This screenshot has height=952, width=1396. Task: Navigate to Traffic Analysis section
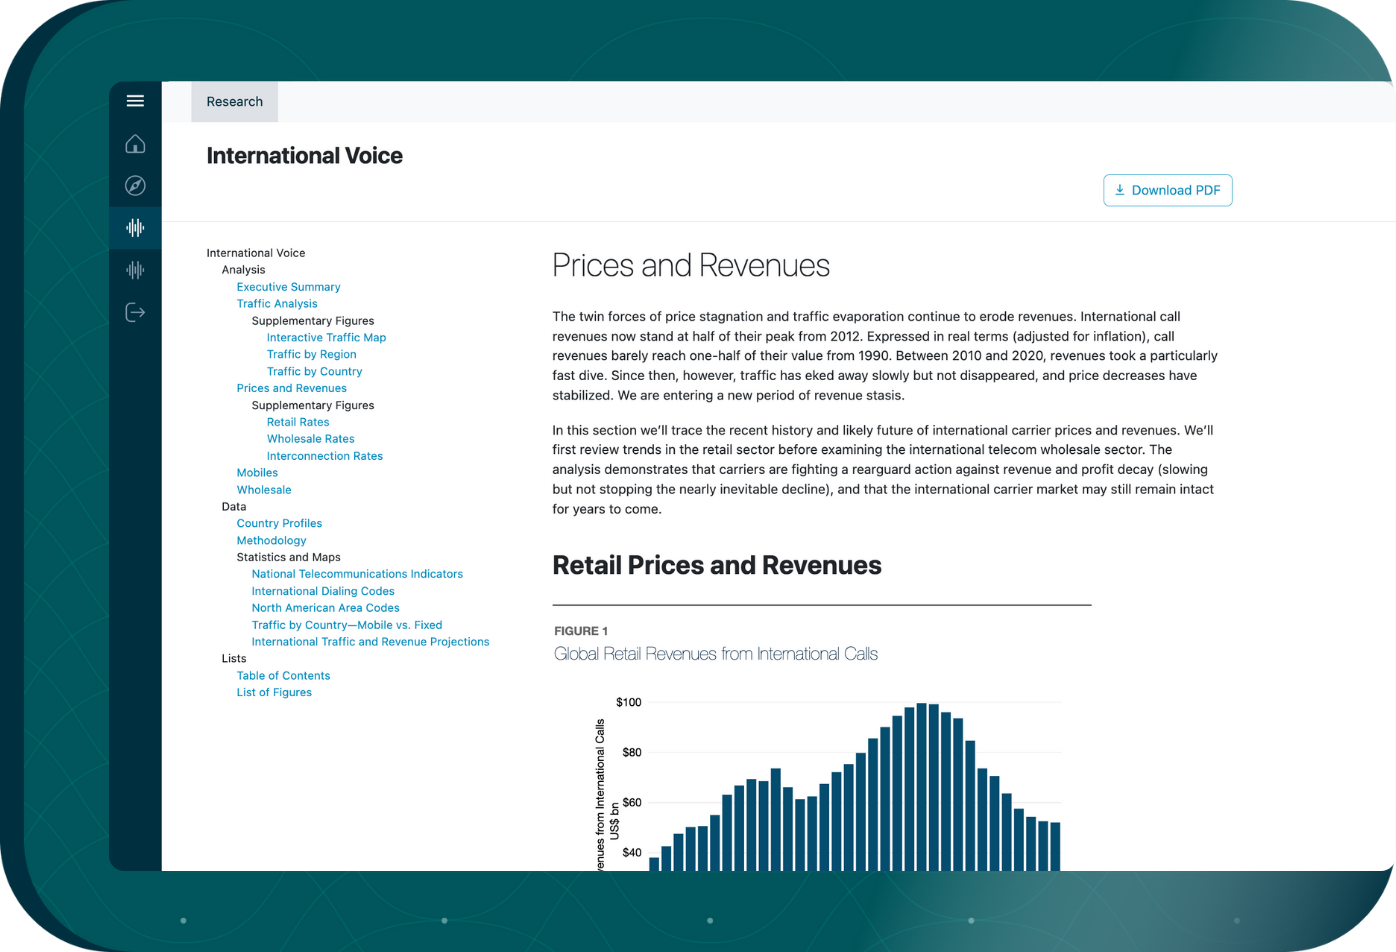277,304
